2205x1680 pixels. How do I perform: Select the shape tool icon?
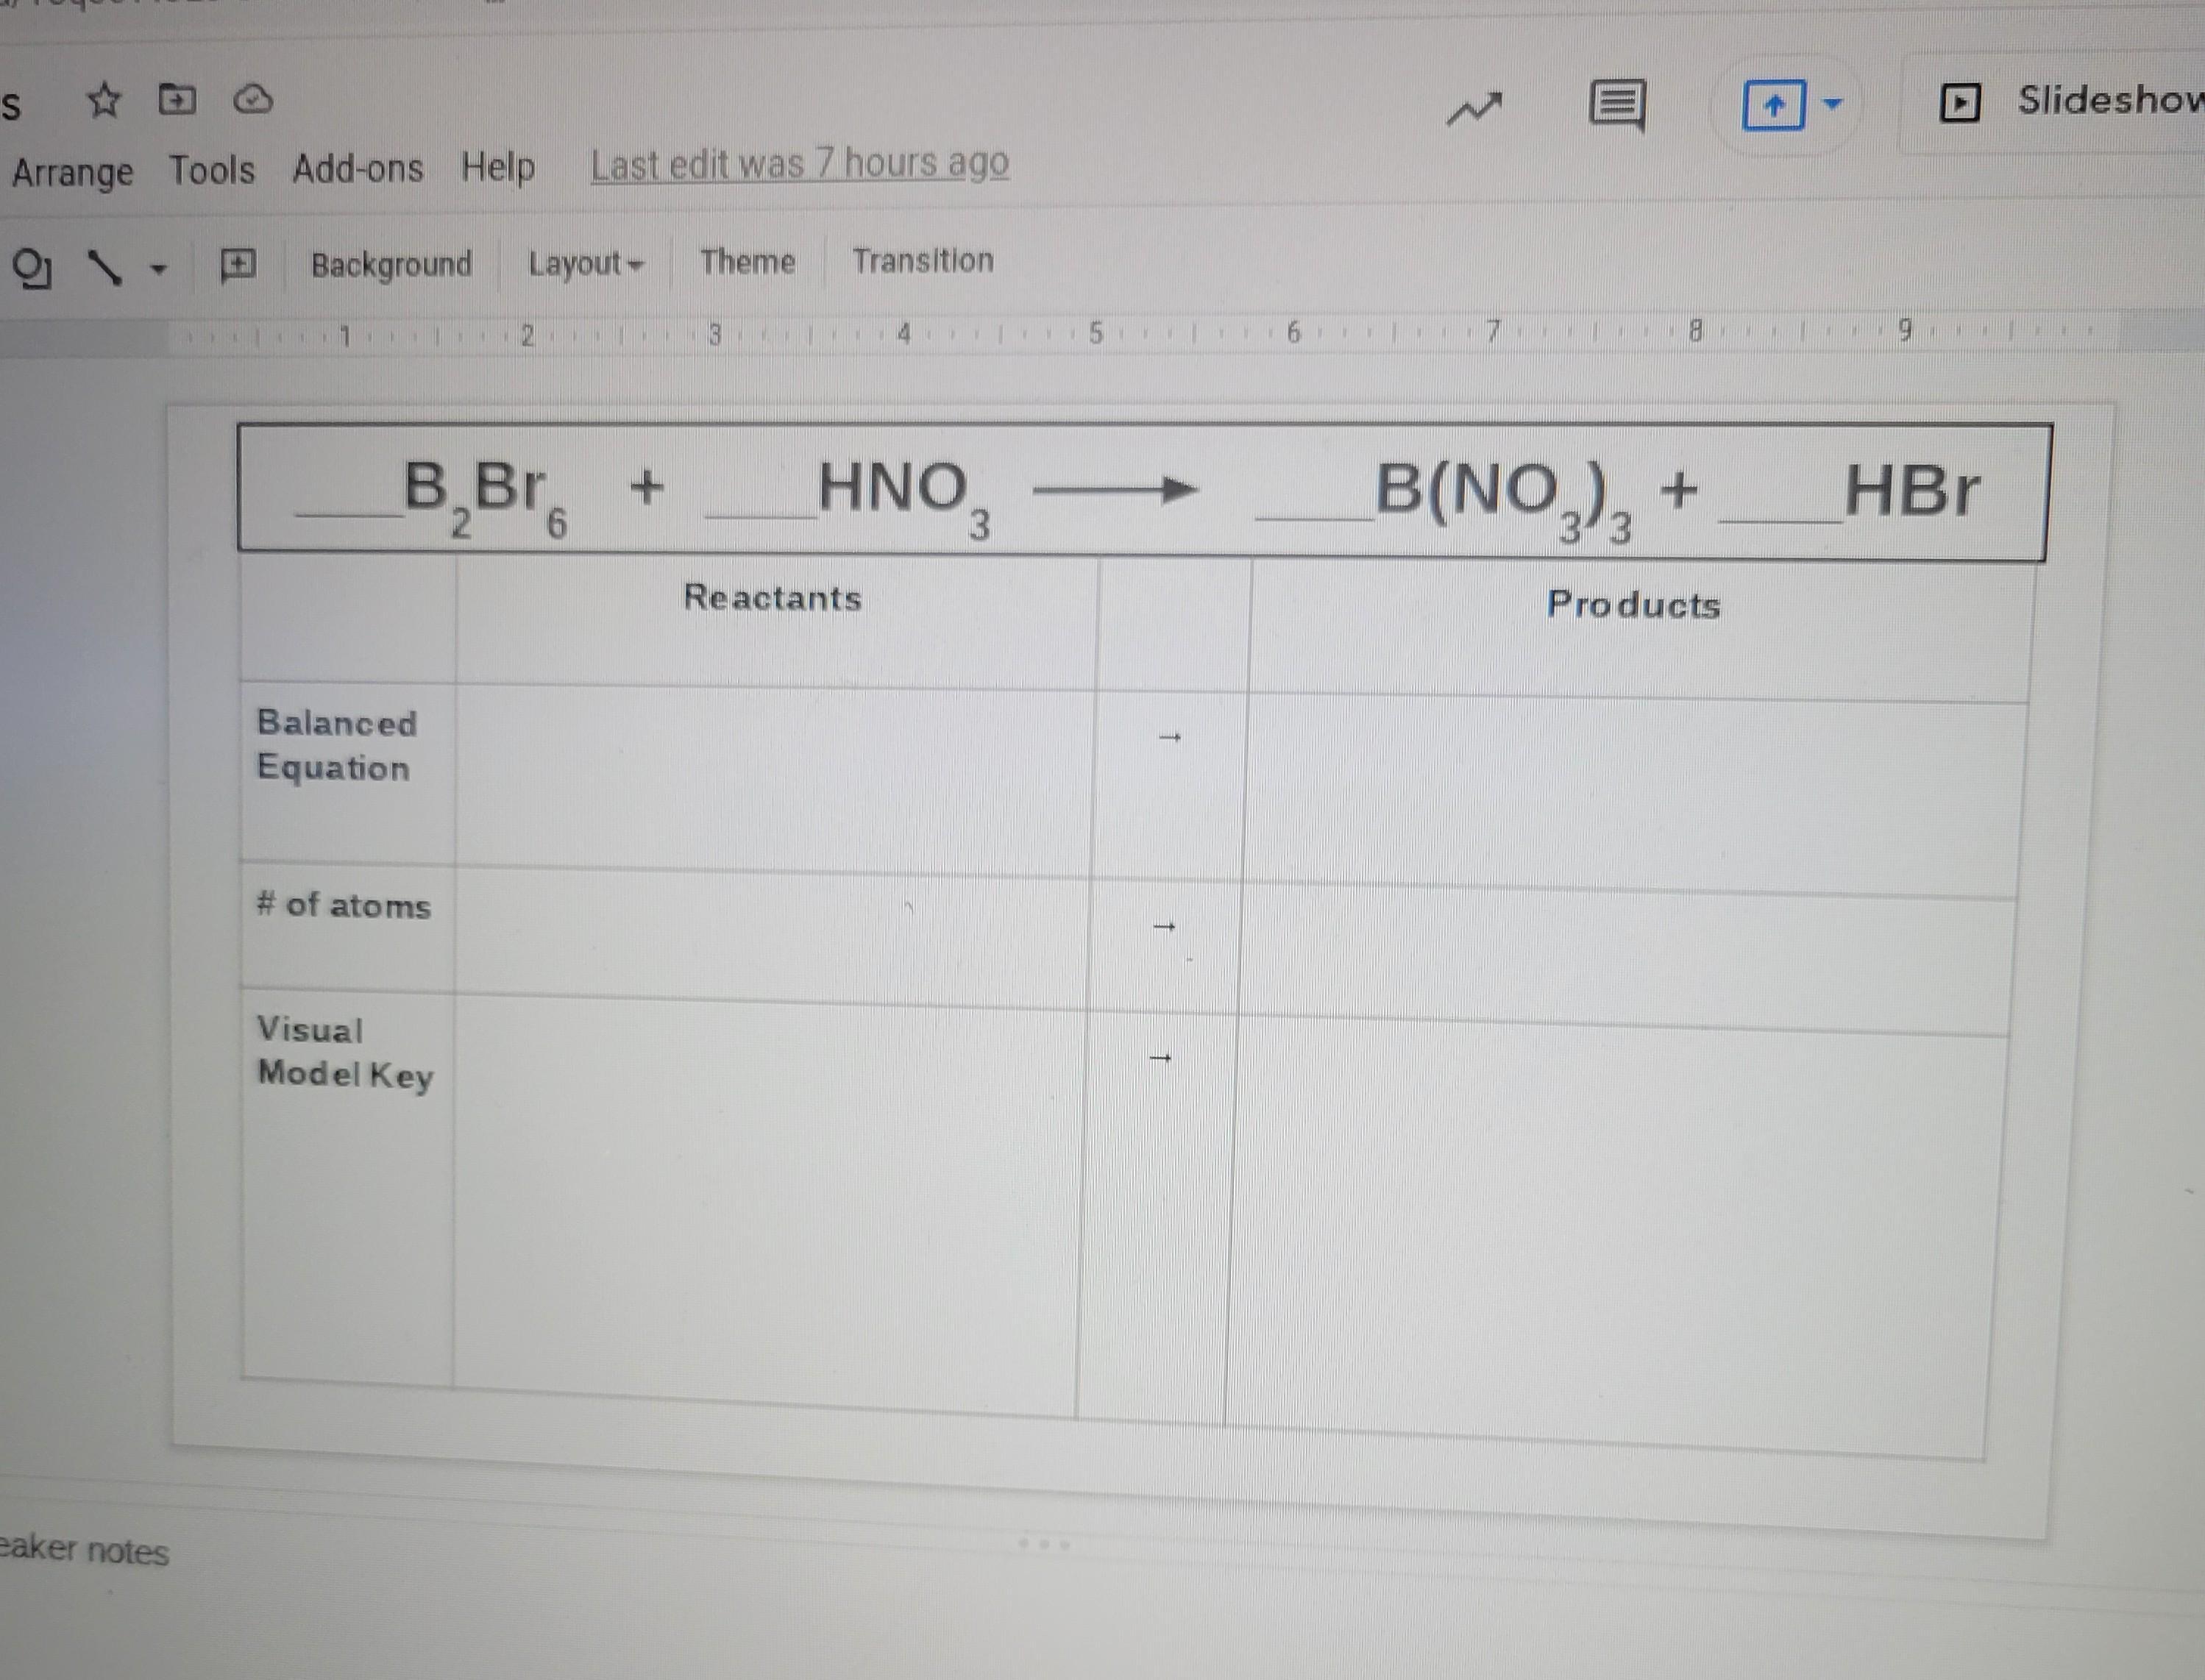tap(31, 268)
